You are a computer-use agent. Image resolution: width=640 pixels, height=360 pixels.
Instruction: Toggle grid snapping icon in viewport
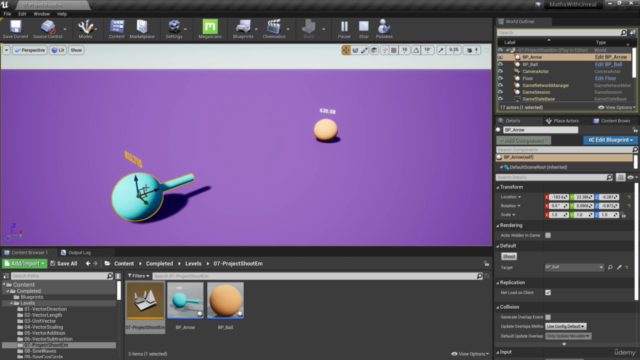[393, 50]
